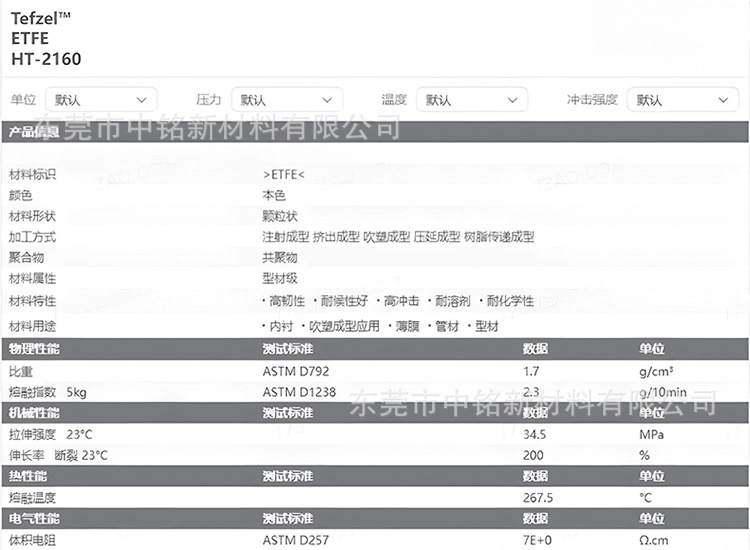Image resolution: width=750 pixels, height=550 pixels.
Task: Click the 伸长率 断裂 23°C row label
Action: pos(58,456)
